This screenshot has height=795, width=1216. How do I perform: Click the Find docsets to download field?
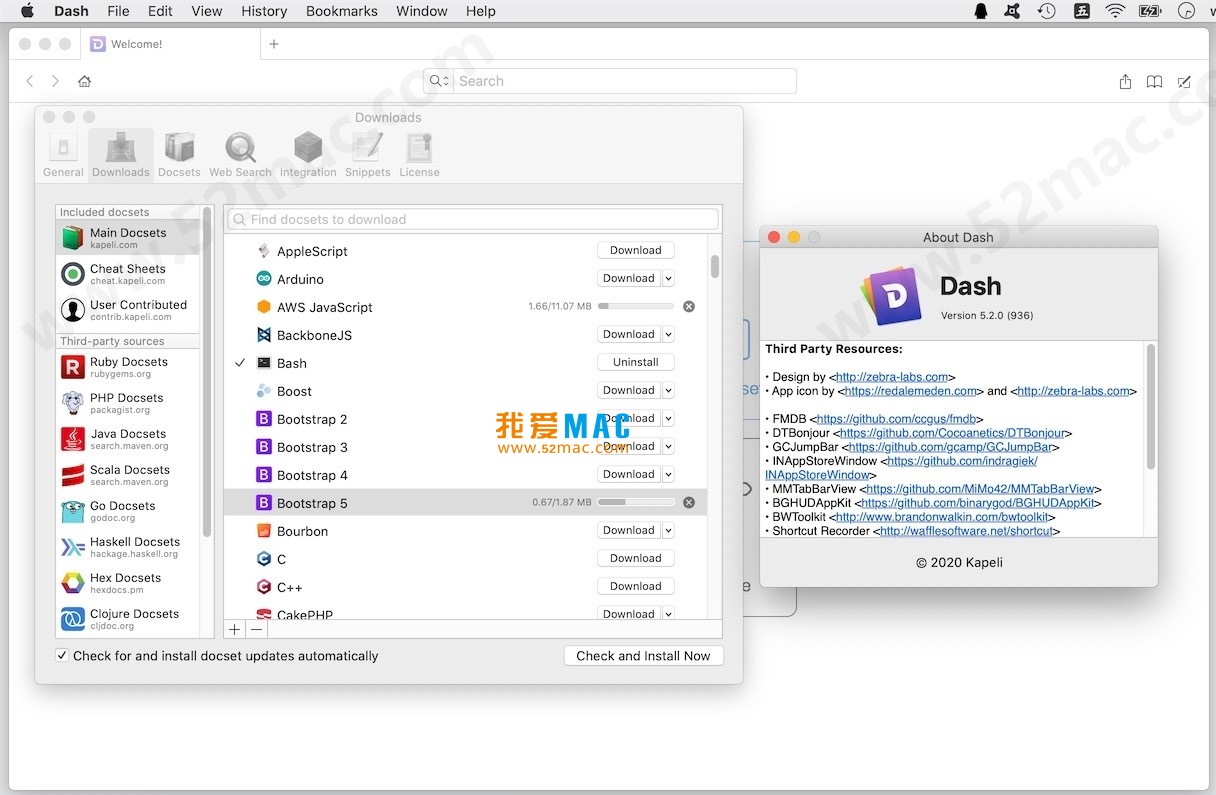(x=472, y=219)
